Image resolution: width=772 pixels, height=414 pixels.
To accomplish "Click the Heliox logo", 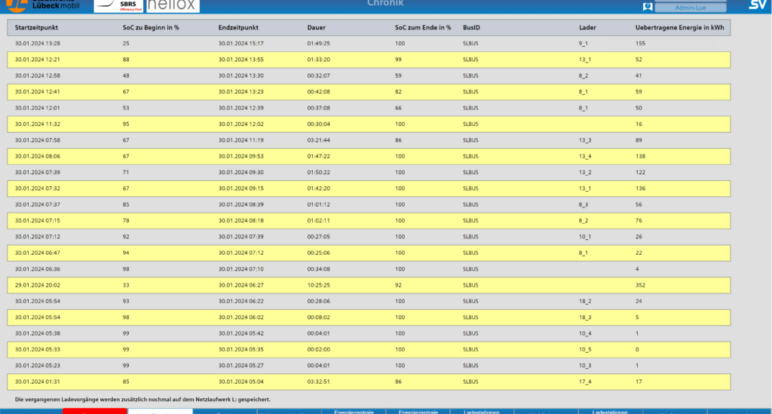I will [x=173, y=5].
